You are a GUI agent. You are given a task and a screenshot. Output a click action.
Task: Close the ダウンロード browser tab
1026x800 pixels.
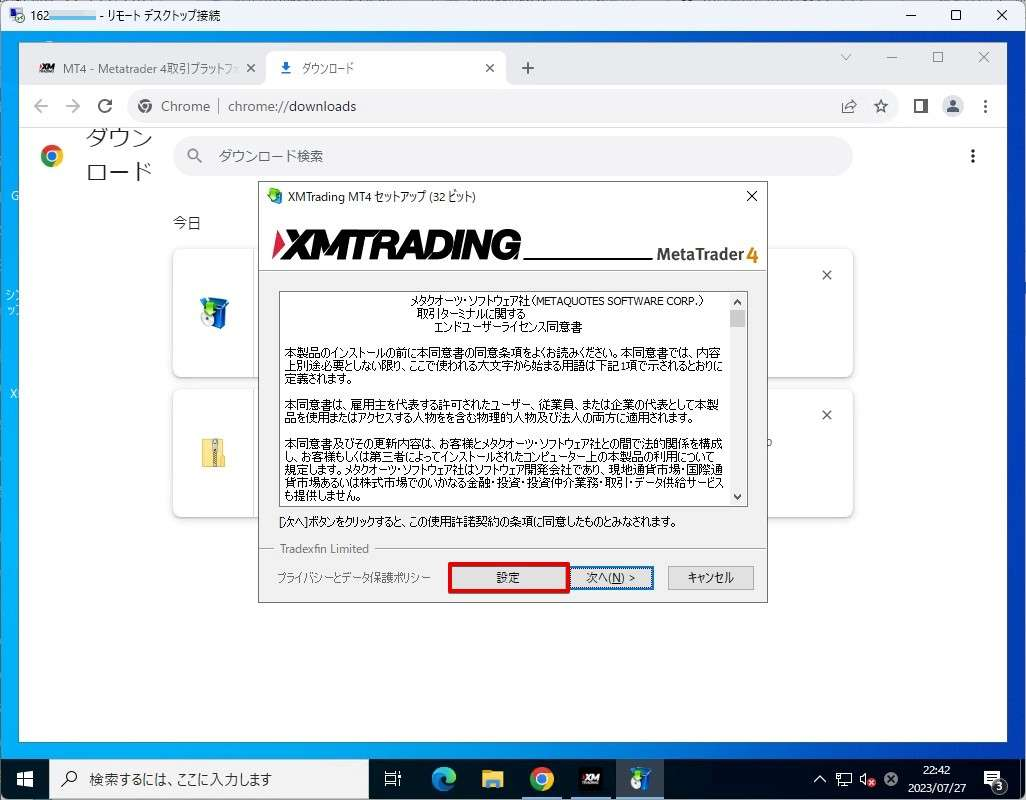click(489, 68)
